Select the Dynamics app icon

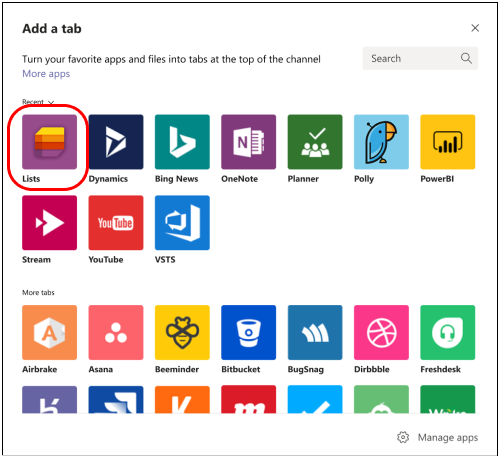[116, 142]
